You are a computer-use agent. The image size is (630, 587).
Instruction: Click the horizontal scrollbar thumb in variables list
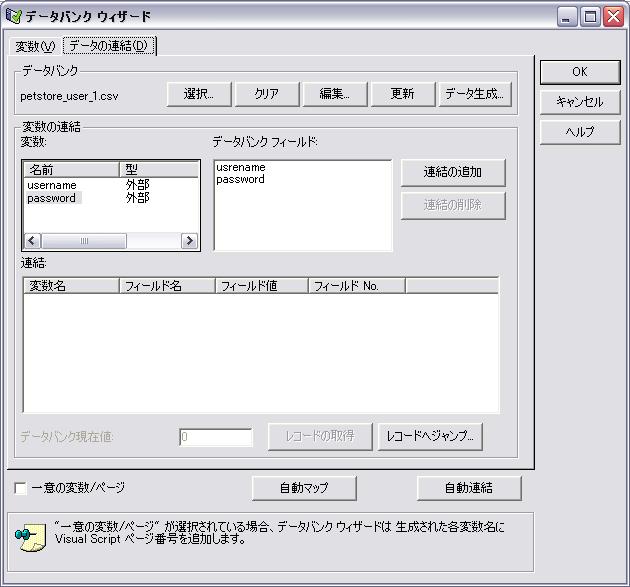tap(84, 241)
